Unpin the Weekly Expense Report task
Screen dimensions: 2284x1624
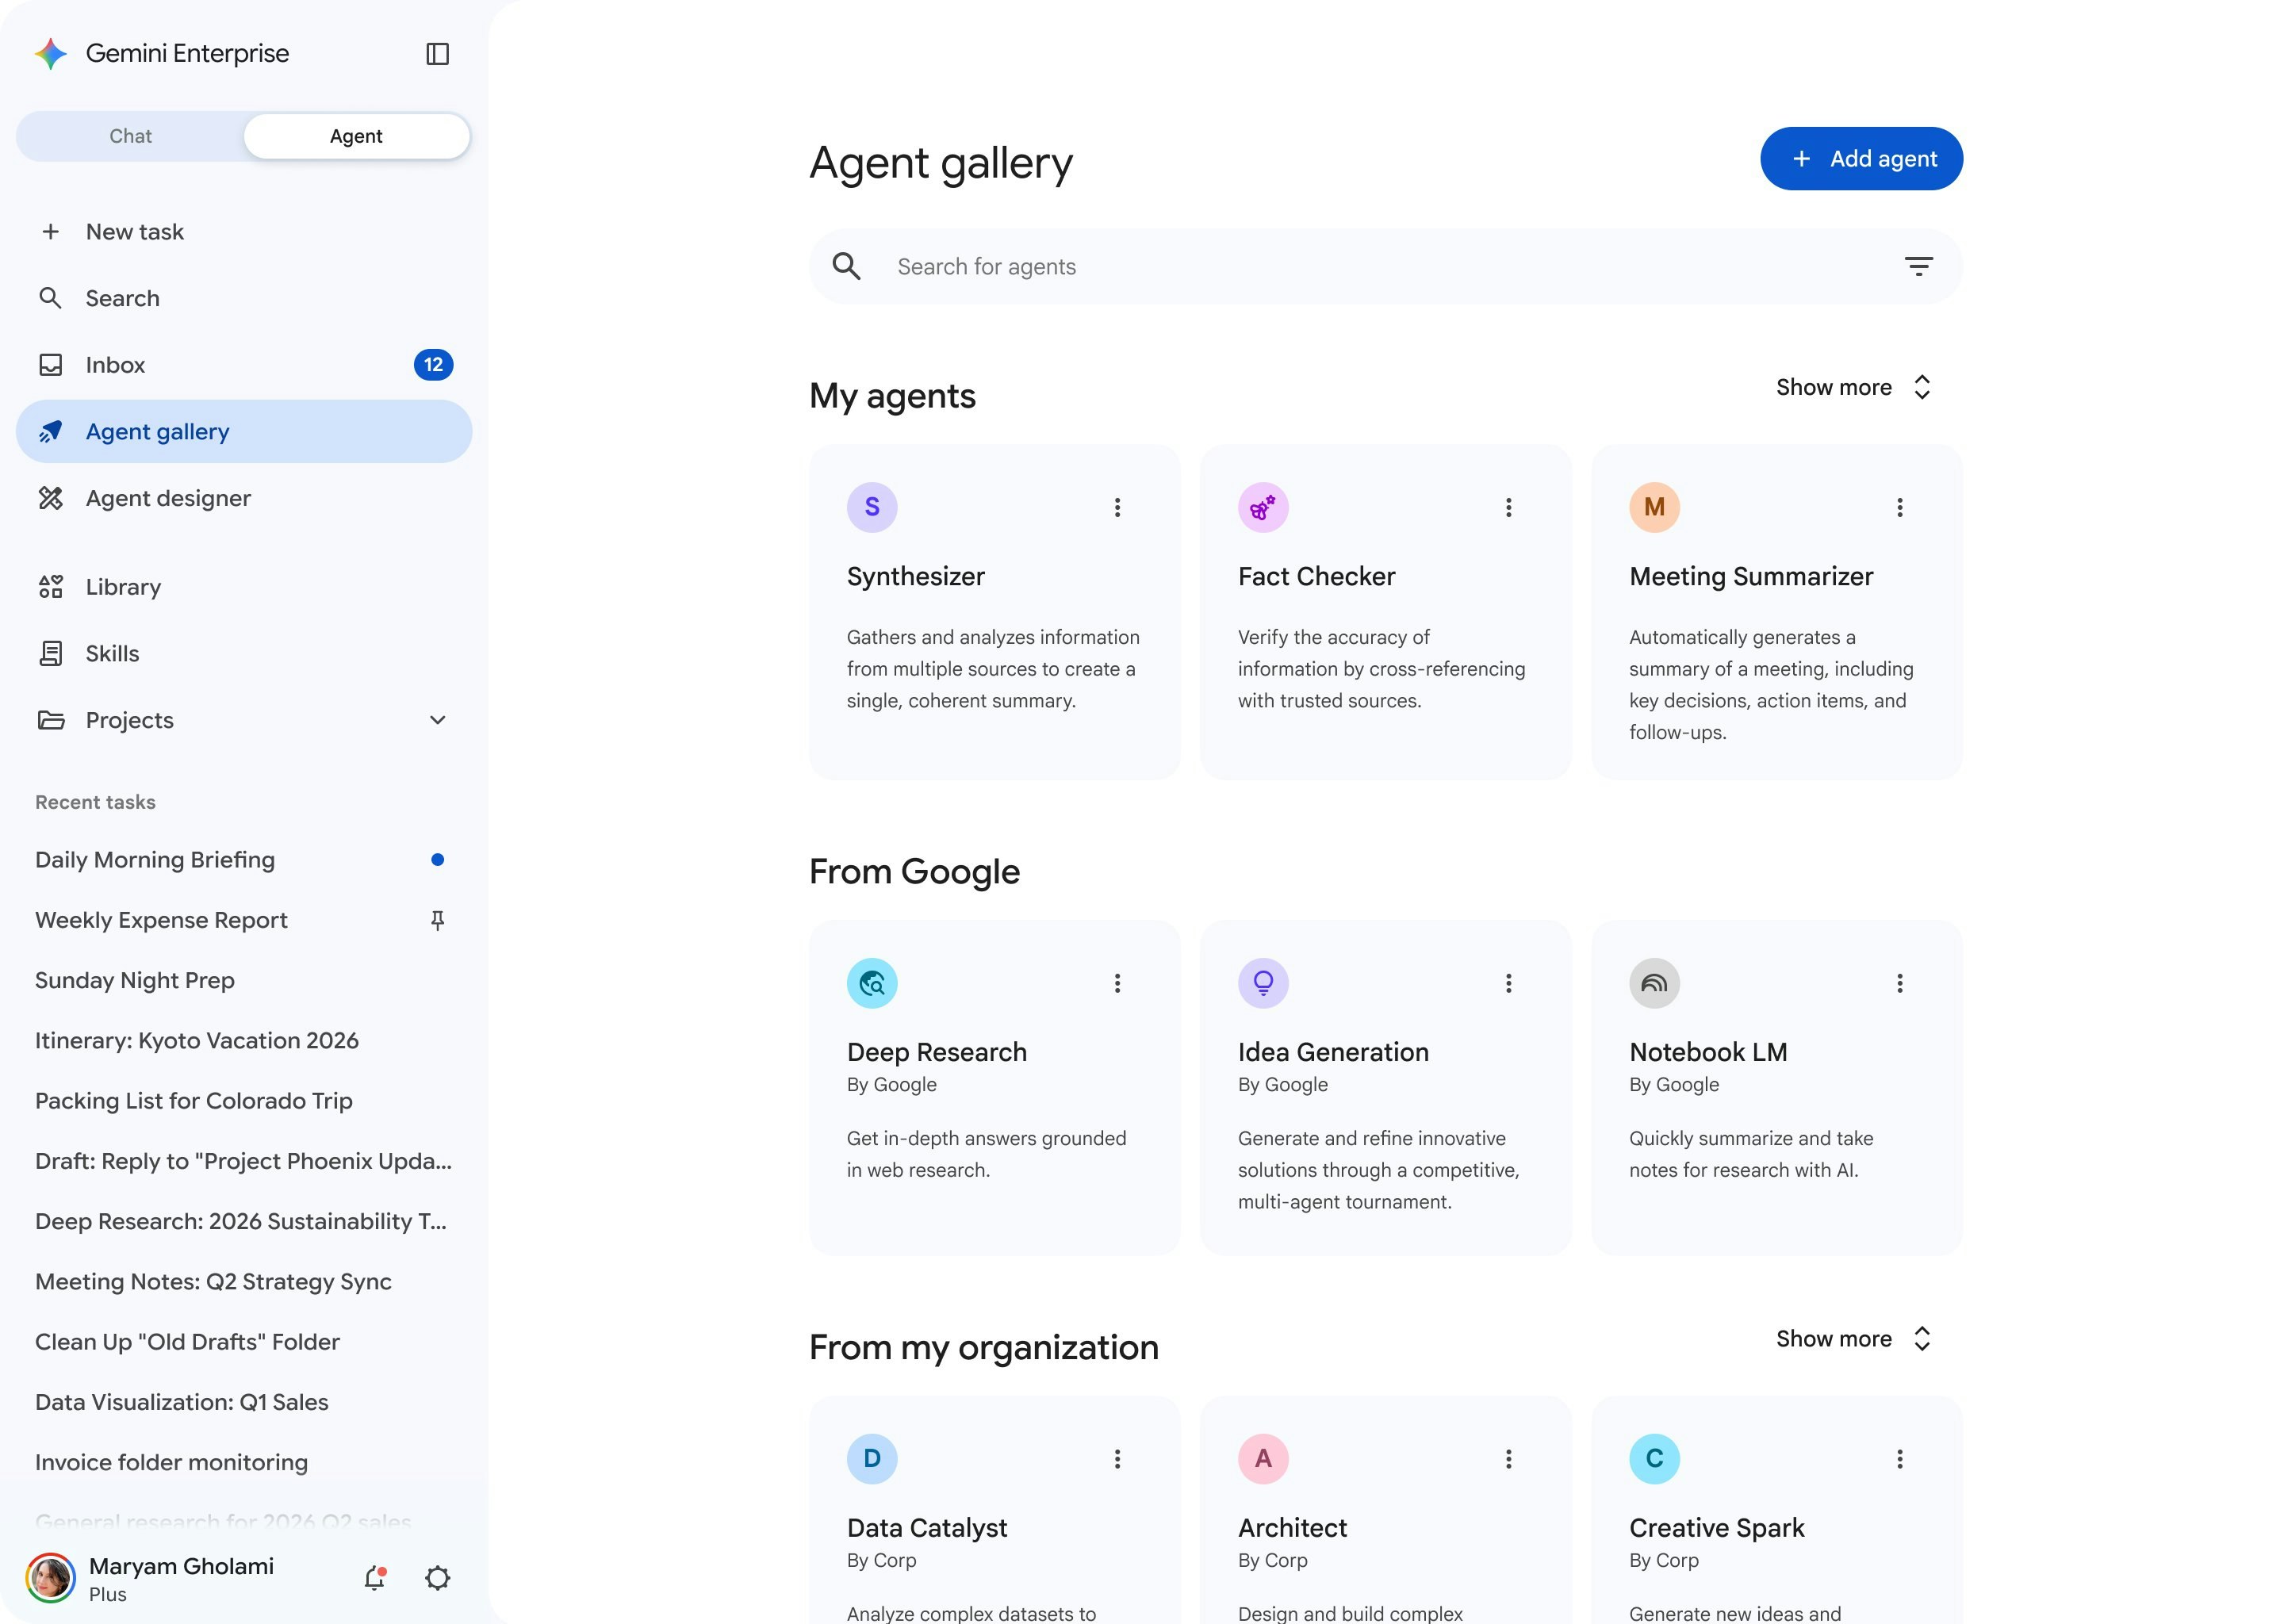438,920
